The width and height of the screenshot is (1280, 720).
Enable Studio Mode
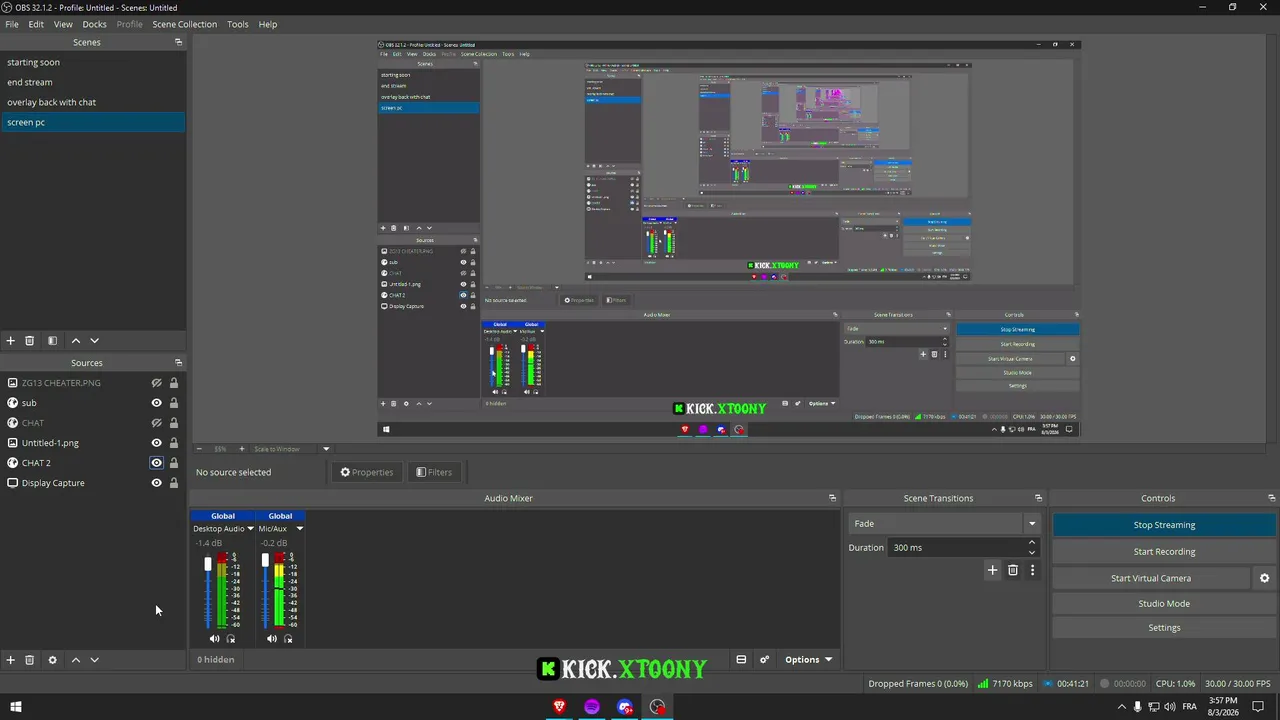[1164, 604]
